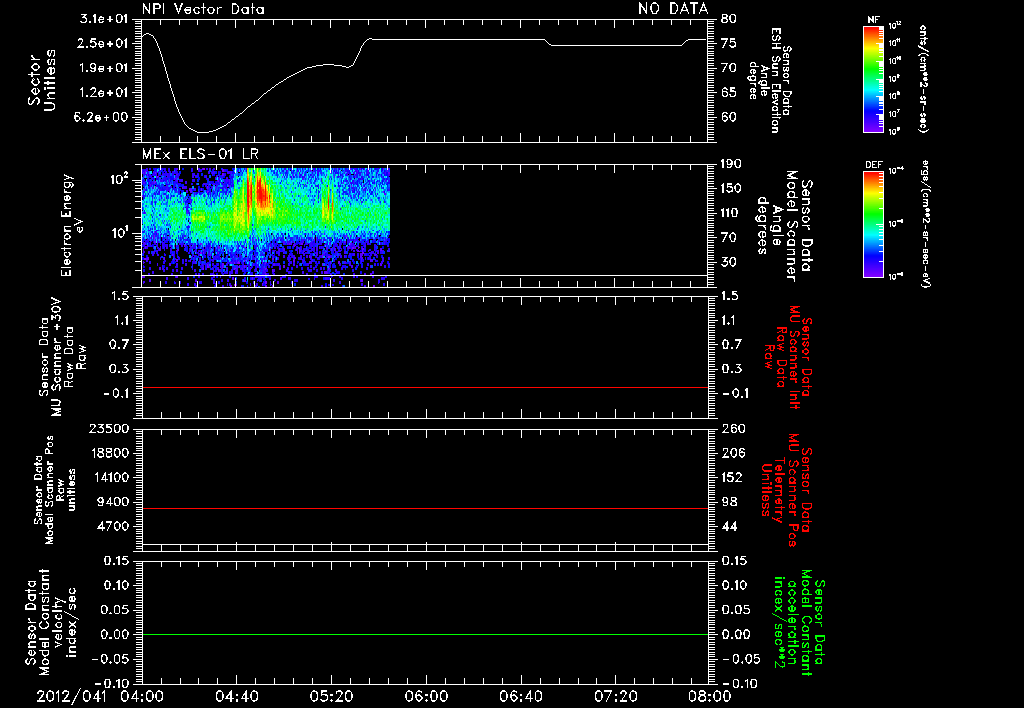
Task: Click the '260' telemetry tick label
Action: [x=732, y=429]
